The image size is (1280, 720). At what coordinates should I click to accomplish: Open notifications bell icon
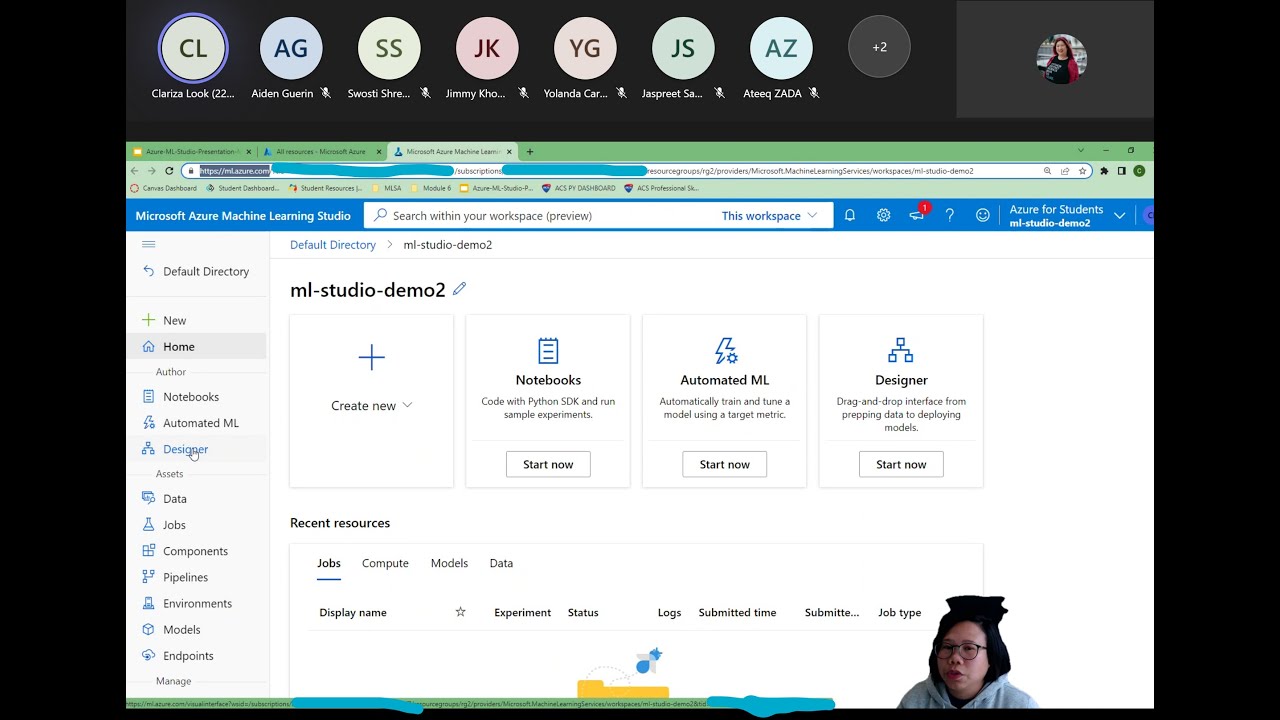click(x=850, y=215)
